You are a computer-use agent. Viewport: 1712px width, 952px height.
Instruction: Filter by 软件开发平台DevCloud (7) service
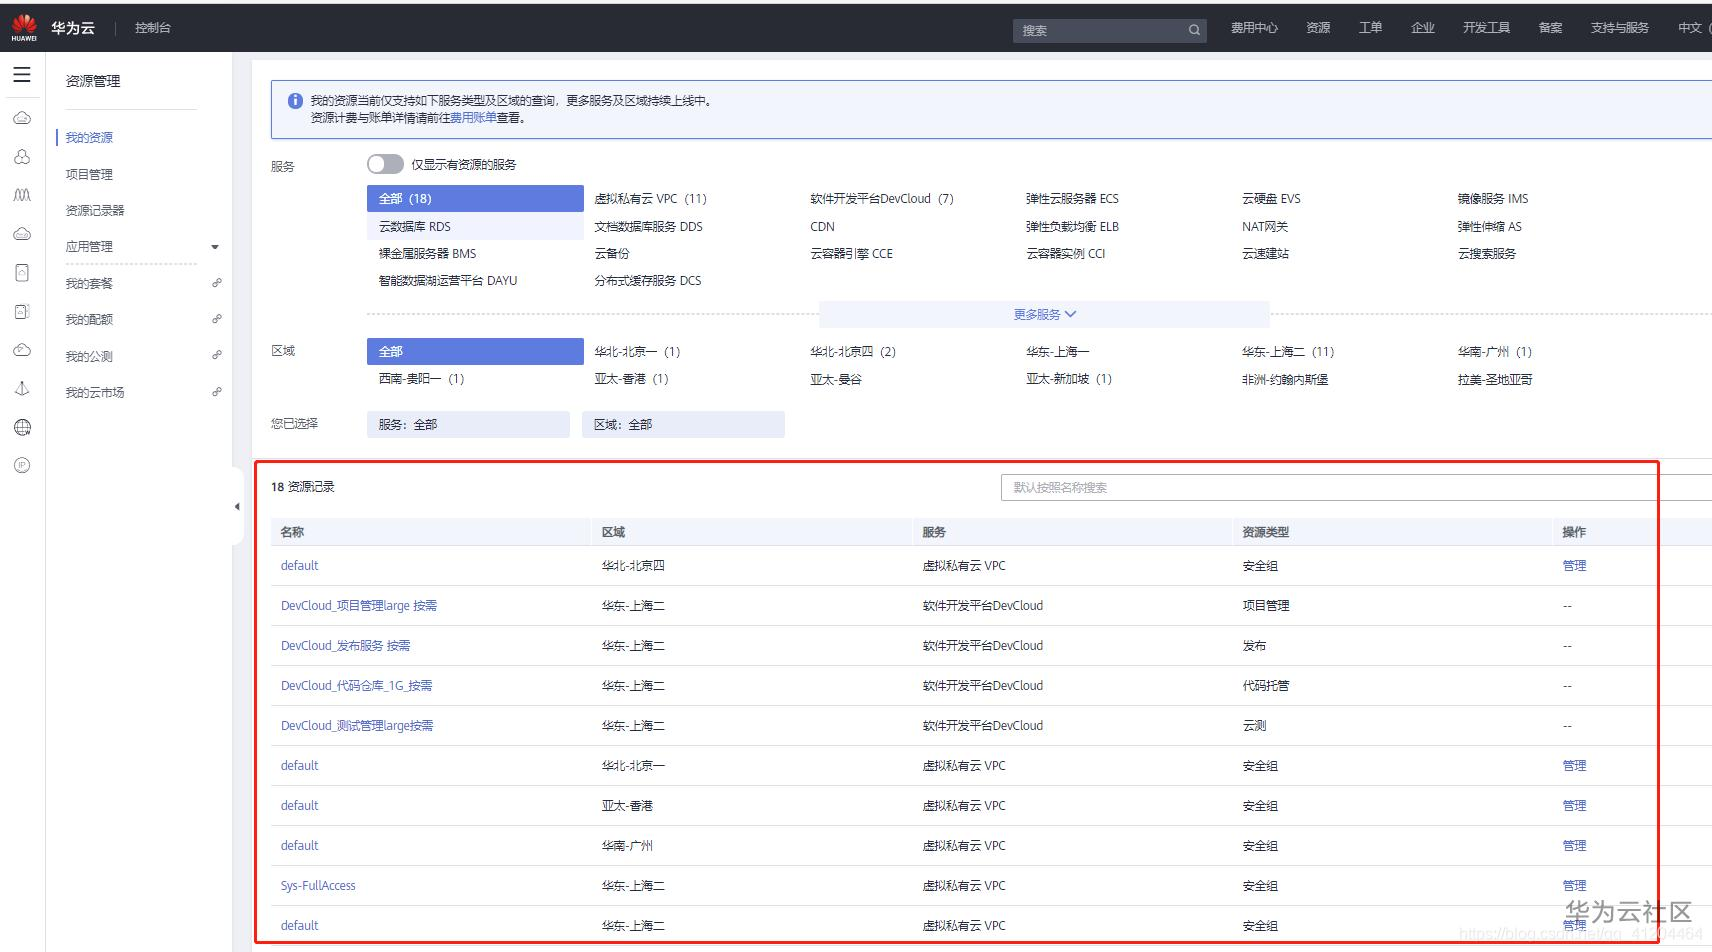click(882, 199)
